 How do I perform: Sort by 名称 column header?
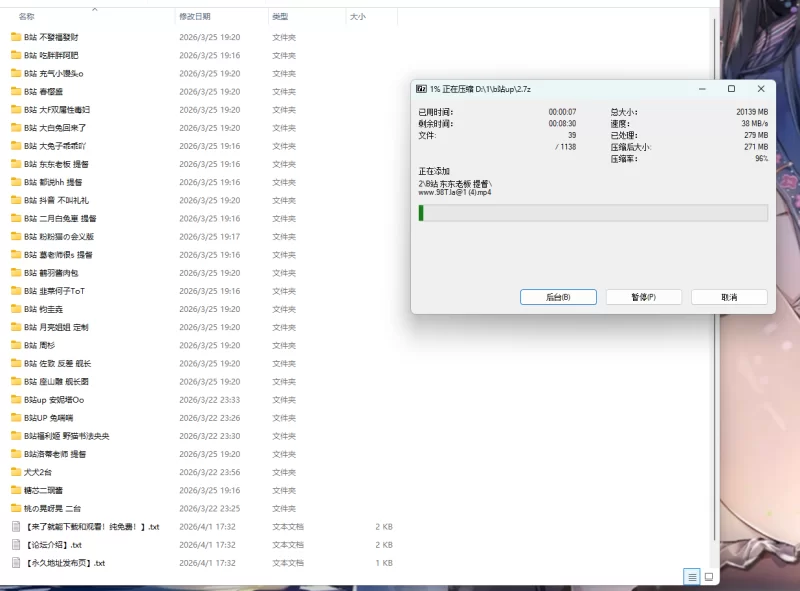point(27,16)
